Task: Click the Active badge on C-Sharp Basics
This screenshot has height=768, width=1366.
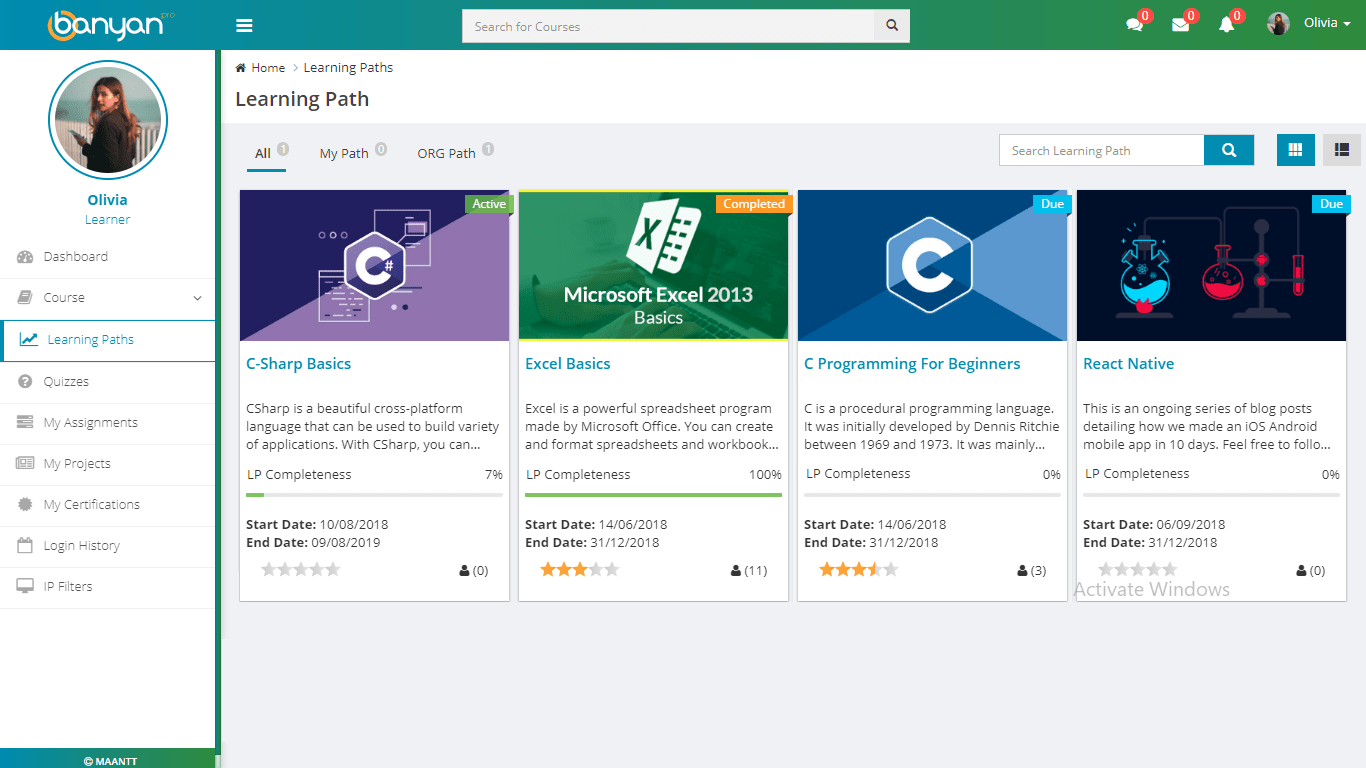Action: point(489,204)
